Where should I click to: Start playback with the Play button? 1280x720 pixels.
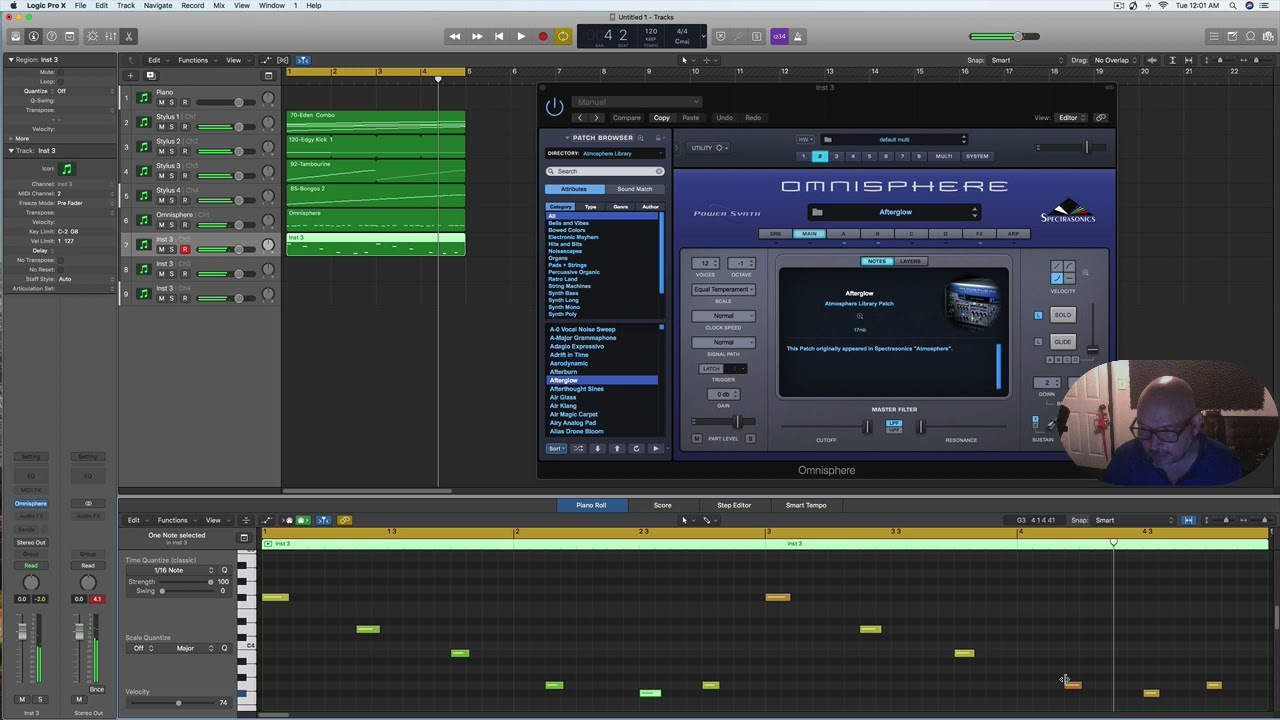click(x=521, y=37)
